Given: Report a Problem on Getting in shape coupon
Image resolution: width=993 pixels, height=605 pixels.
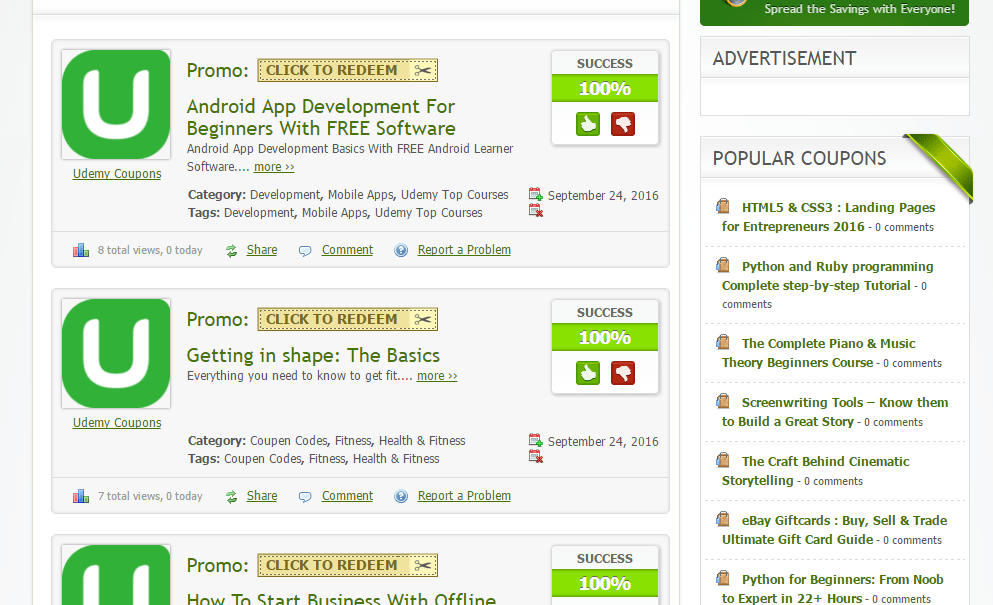Looking at the screenshot, I should click(464, 495).
